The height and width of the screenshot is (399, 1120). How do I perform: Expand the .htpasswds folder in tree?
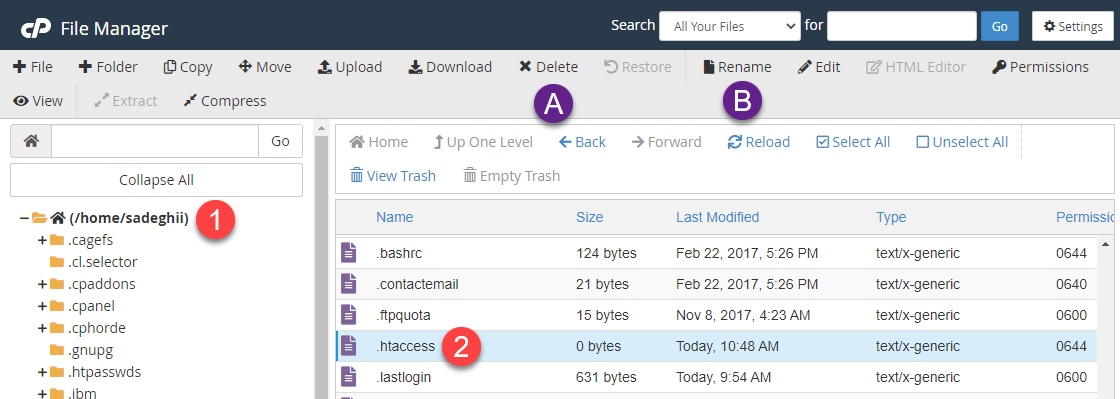tap(42, 373)
